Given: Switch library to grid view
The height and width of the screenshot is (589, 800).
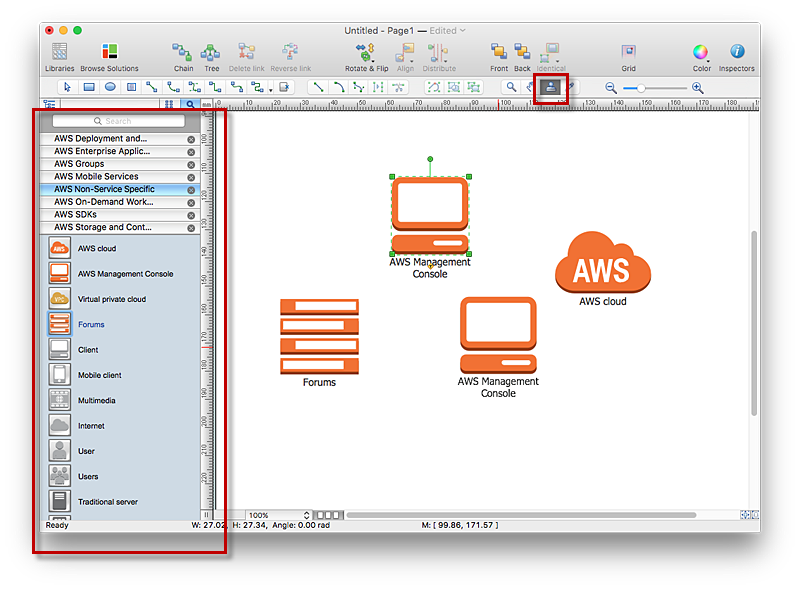Looking at the screenshot, I should (169, 104).
